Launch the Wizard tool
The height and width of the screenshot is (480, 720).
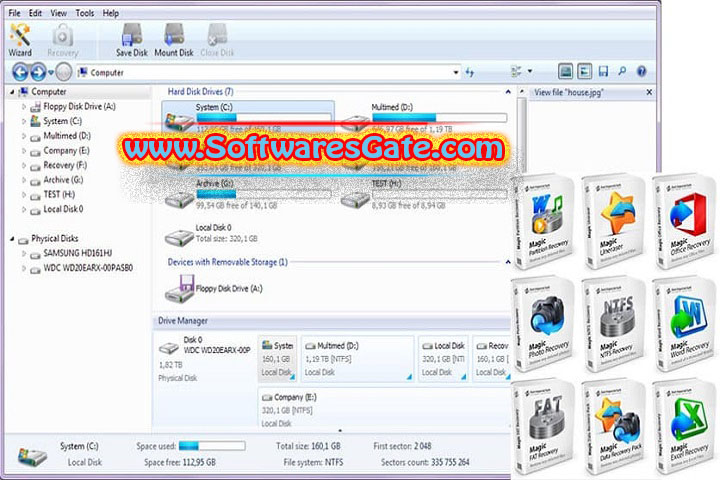click(x=20, y=40)
